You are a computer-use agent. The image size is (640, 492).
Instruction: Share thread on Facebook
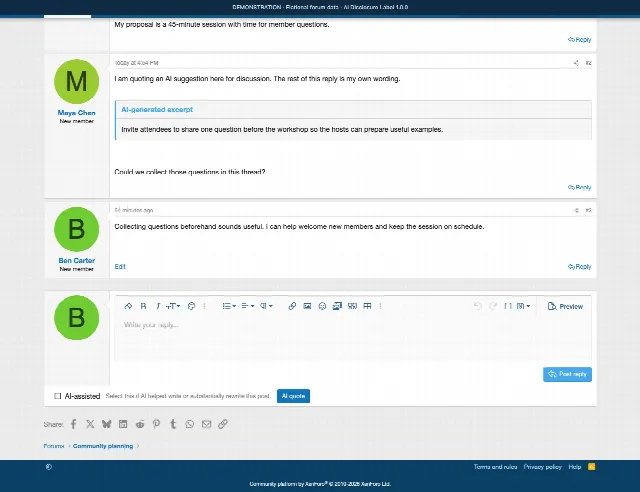73,424
